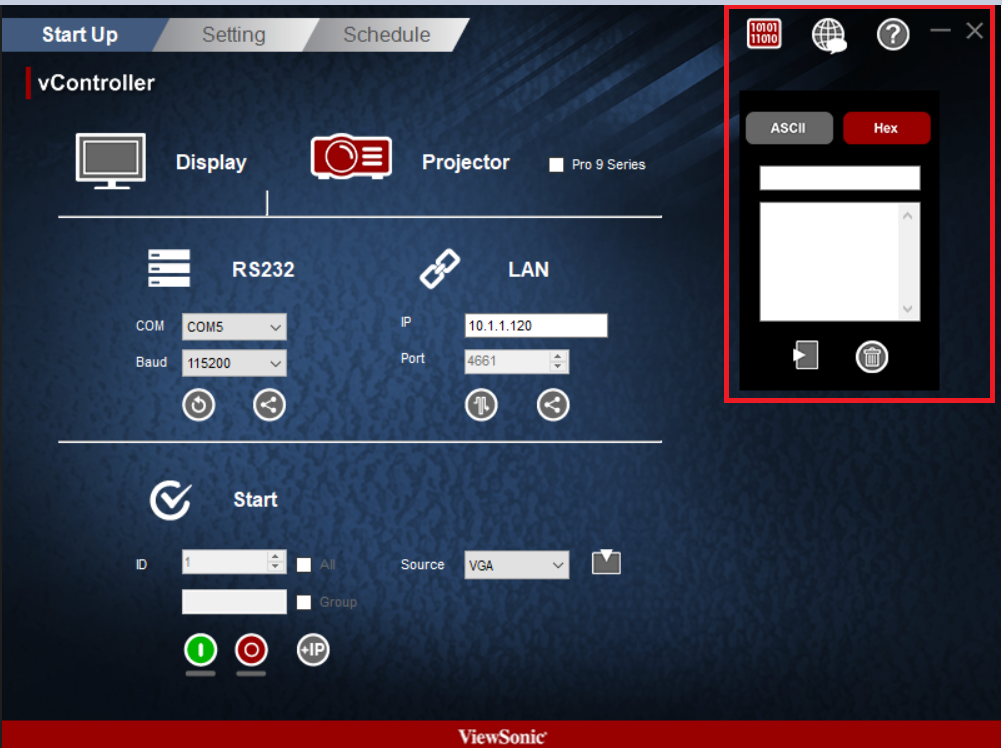
Task: Click the log scrollbar up arrow
Action: tap(907, 216)
